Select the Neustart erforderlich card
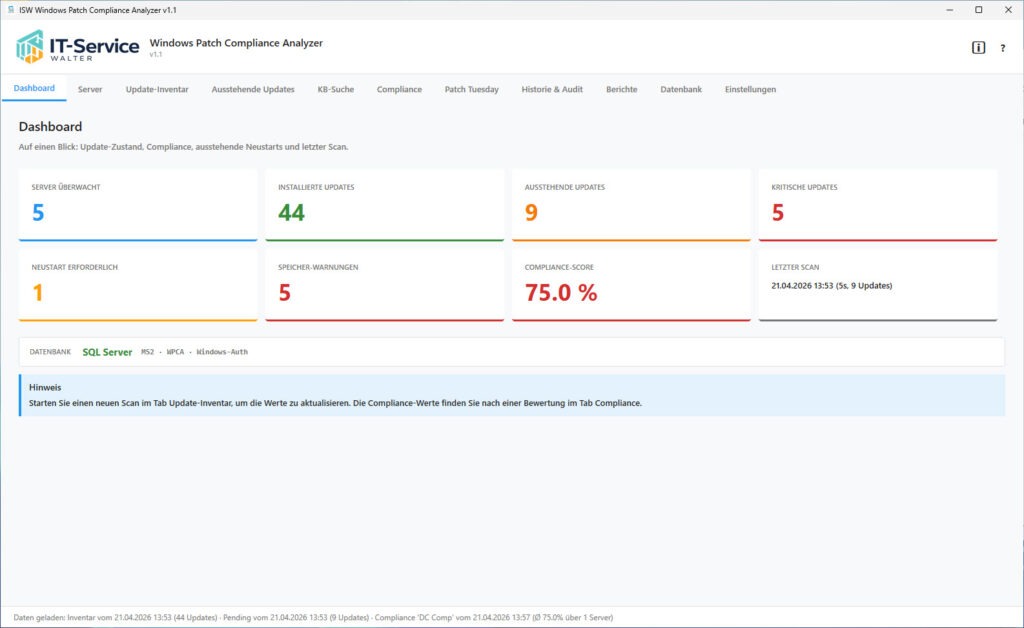The width and height of the screenshot is (1024, 628). (137, 285)
